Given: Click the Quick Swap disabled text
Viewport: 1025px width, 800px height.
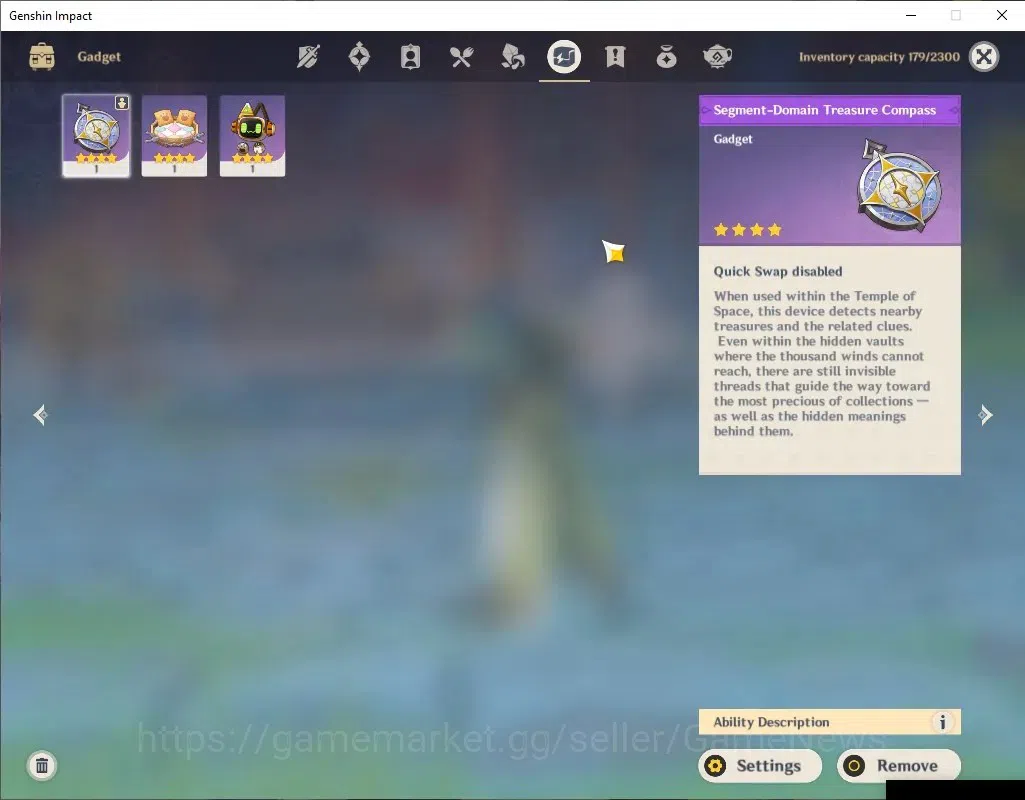Looking at the screenshot, I should coord(778,271).
